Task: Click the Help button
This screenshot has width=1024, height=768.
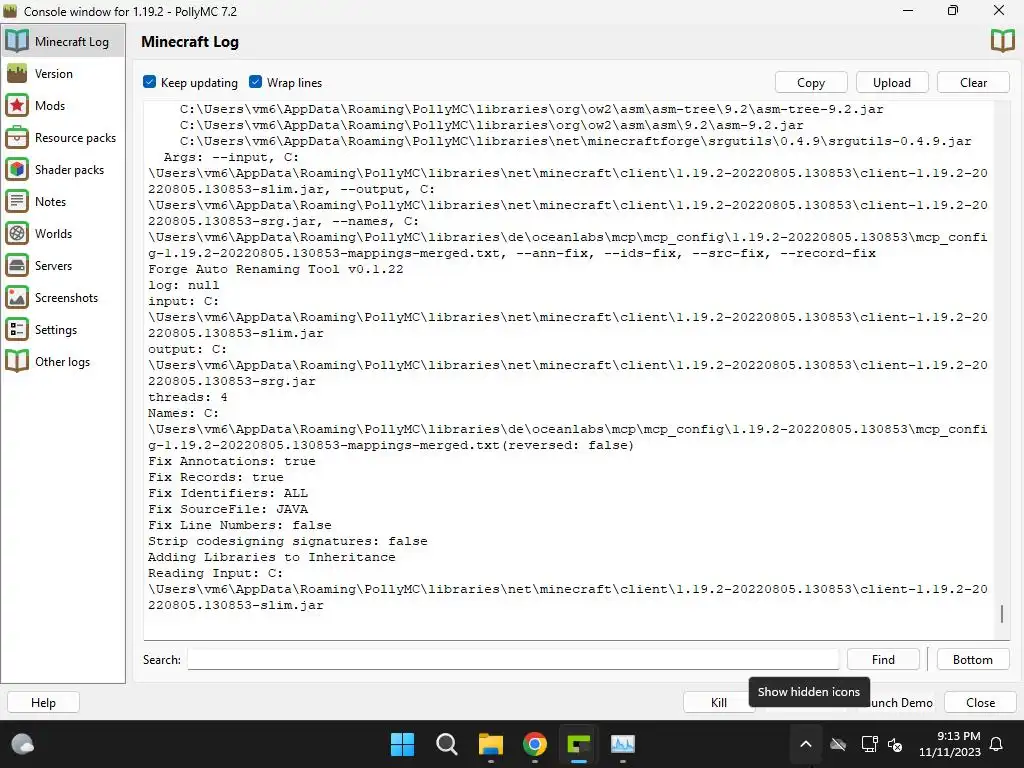Action: 43,702
